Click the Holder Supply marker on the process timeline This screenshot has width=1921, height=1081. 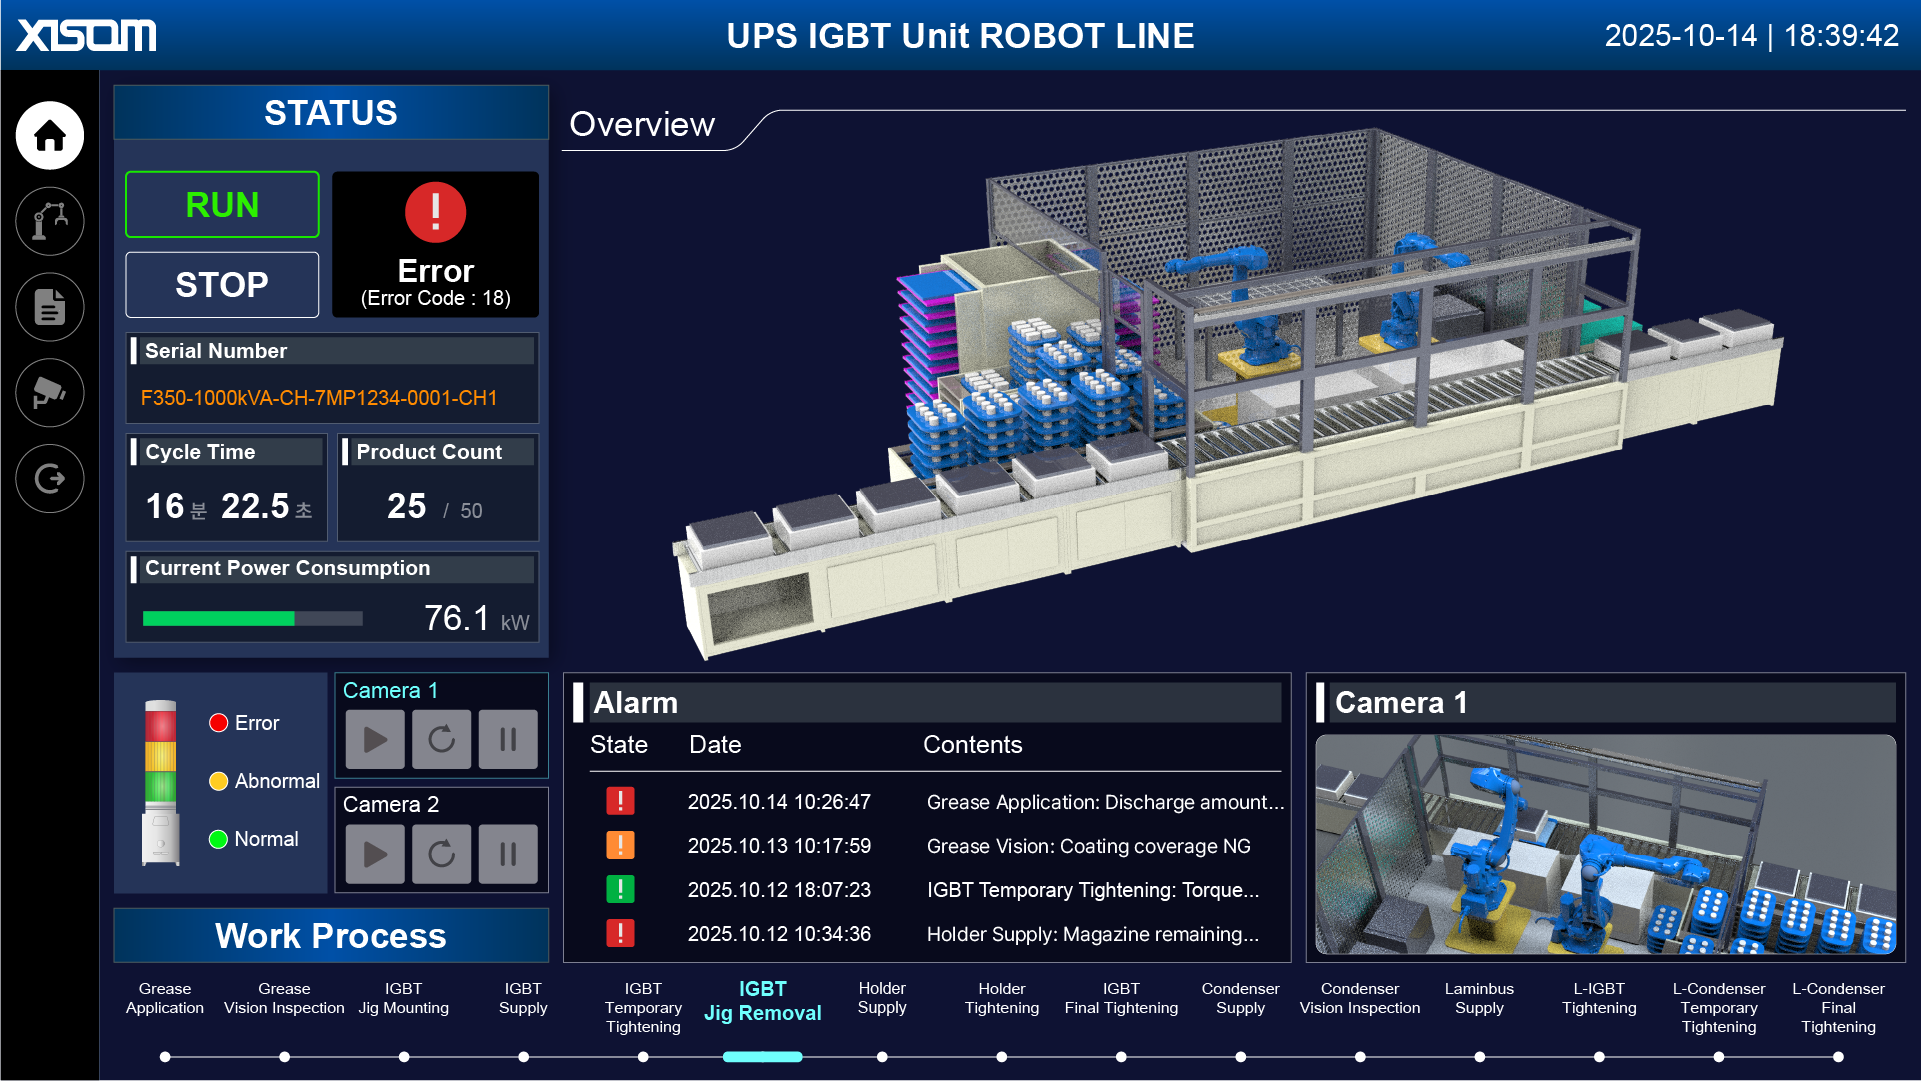[881, 1056]
